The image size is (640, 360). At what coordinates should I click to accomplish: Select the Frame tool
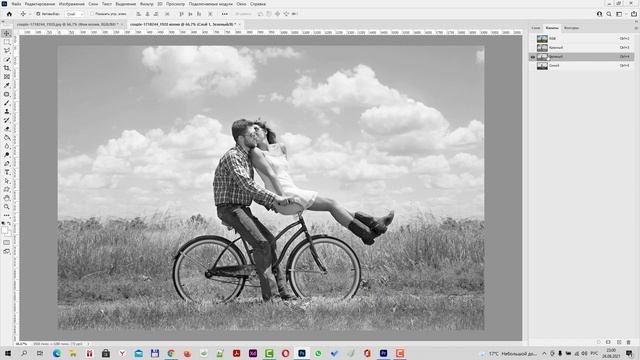(7, 77)
